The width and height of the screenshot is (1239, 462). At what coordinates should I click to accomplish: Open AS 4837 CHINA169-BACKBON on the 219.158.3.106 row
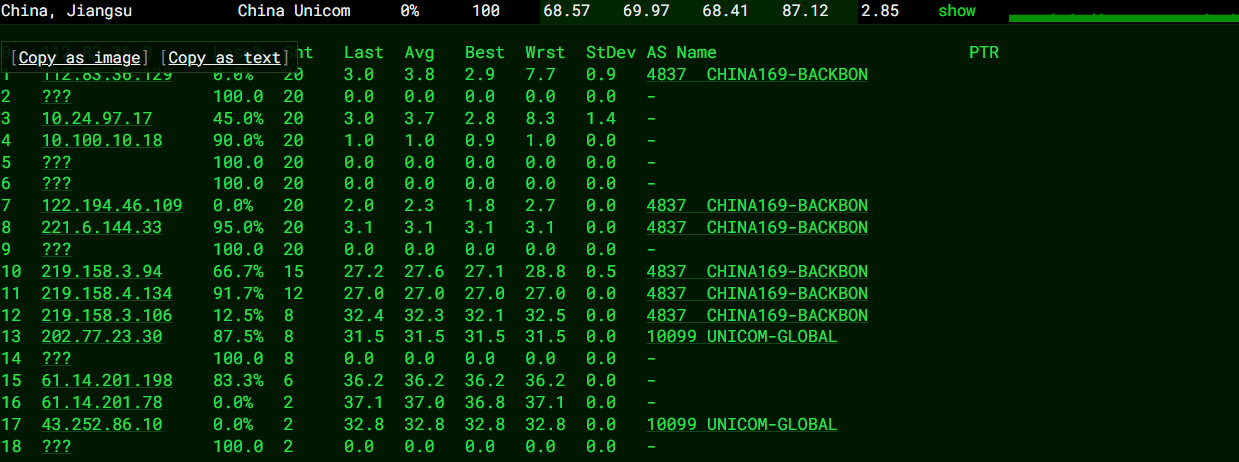pos(757,316)
